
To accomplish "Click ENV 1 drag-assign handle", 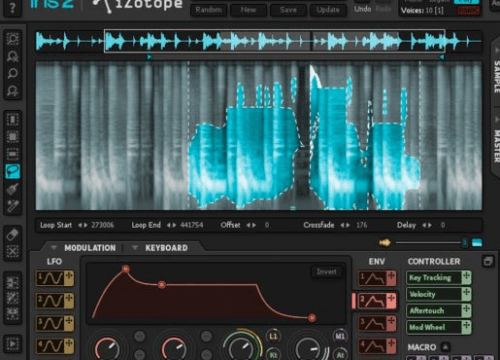I will (x=391, y=278).
